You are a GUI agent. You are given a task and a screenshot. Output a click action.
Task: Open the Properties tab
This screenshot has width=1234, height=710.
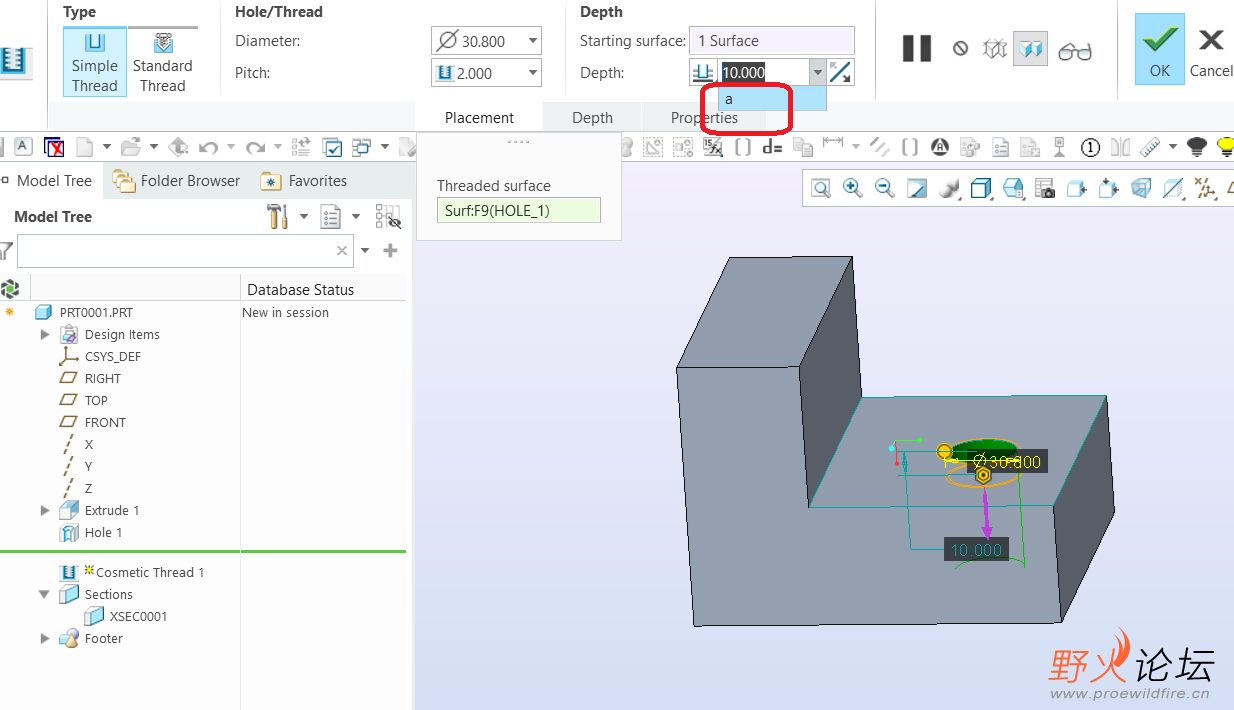(x=704, y=118)
